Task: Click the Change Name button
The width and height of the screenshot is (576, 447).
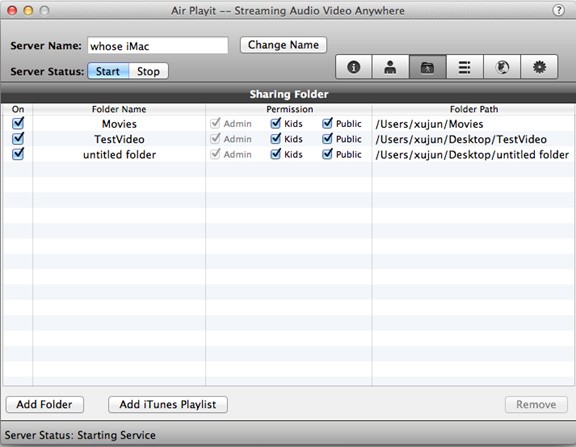Action: 283,45
